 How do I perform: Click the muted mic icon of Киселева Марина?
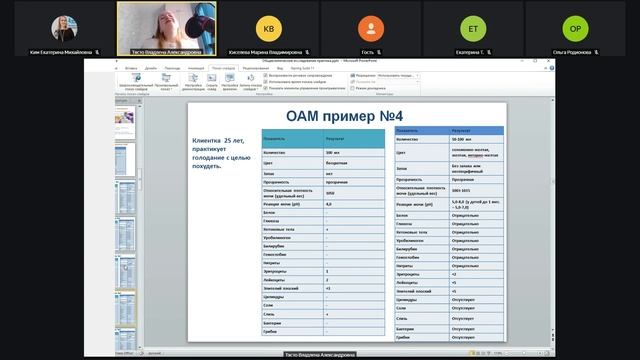307,52
